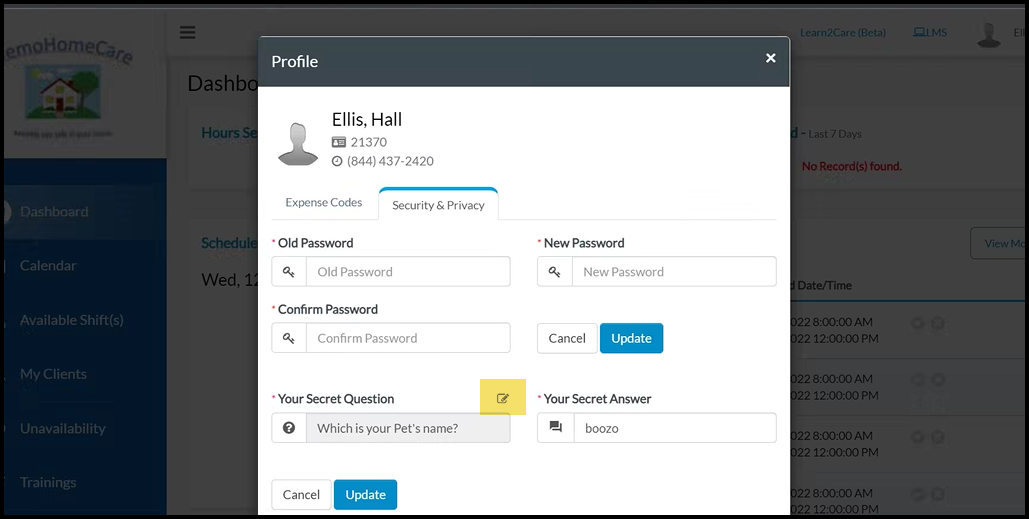This screenshot has height=519, width=1029.
Task: Click the key icon beside New Password
Action: click(555, 272)
